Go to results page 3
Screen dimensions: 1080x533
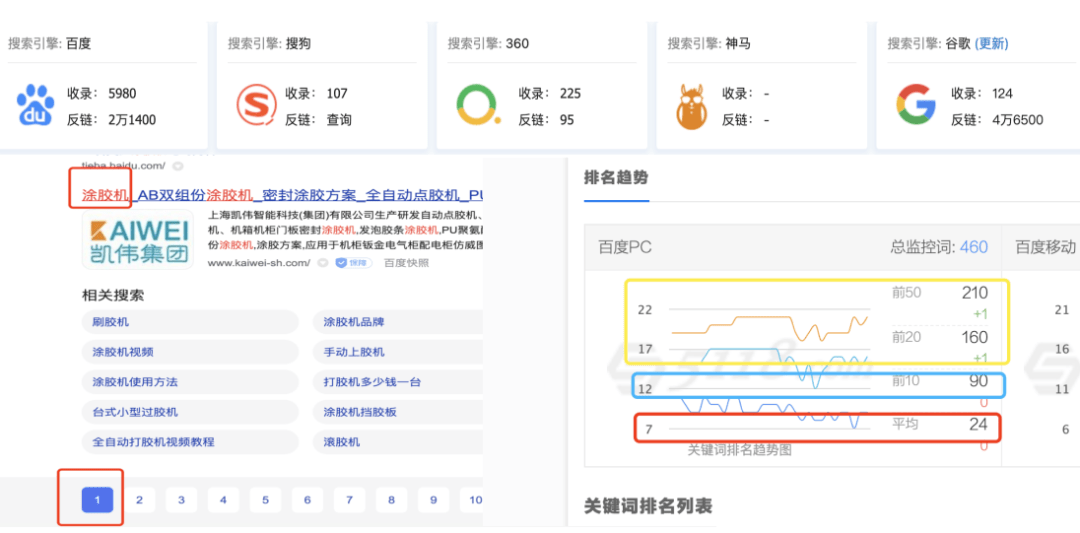tap(181, 500)
